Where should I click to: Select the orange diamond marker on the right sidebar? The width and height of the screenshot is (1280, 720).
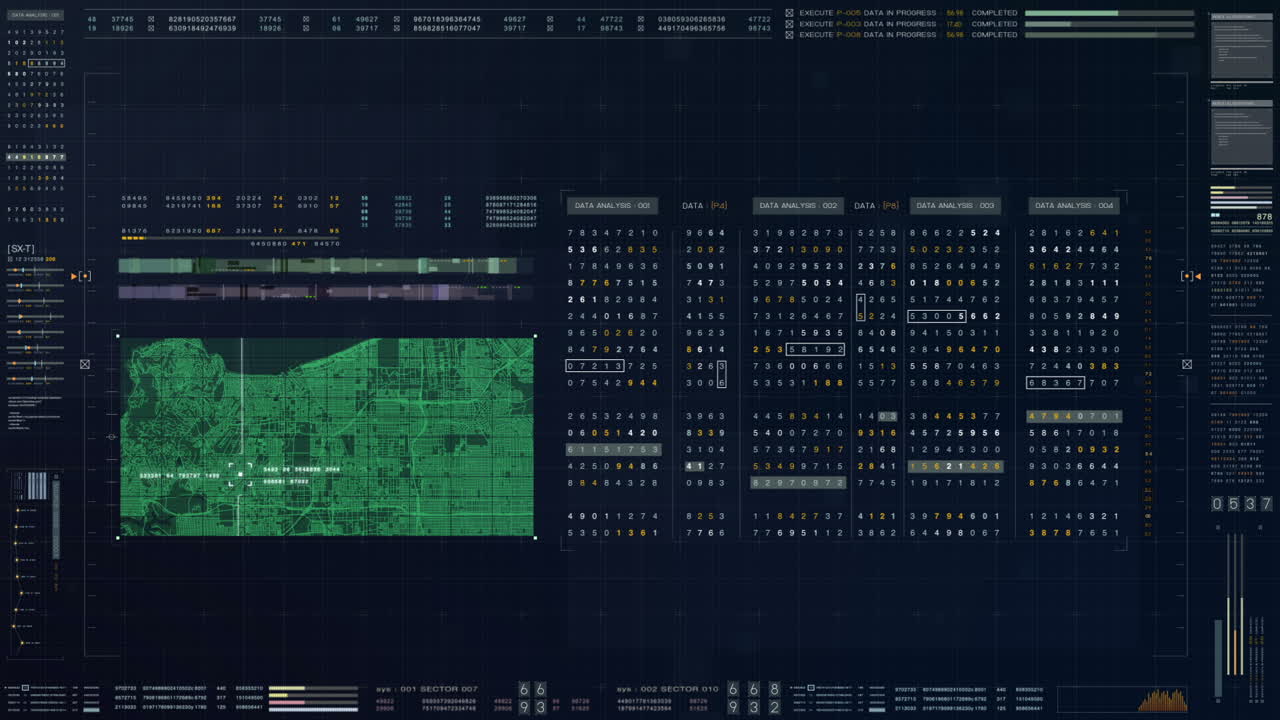[1188, 276]
